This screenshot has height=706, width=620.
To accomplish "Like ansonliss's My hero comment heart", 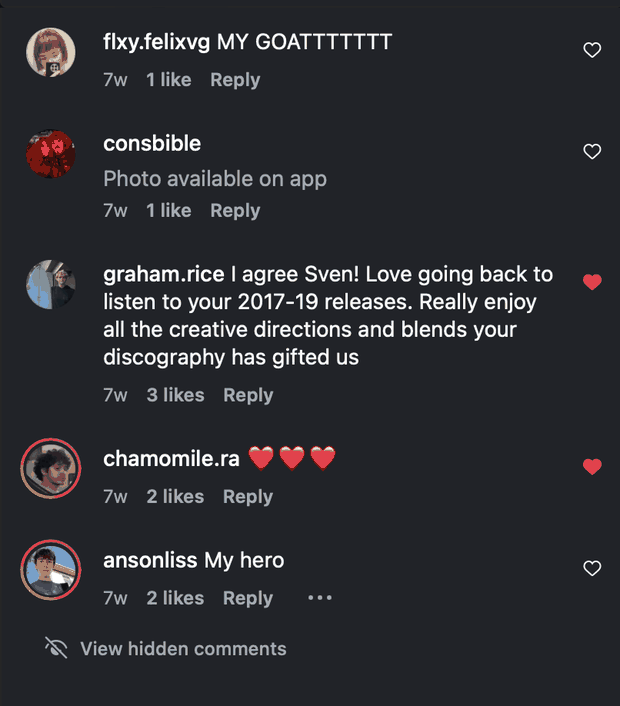I will pyautogui.click(x=592, y=568).
